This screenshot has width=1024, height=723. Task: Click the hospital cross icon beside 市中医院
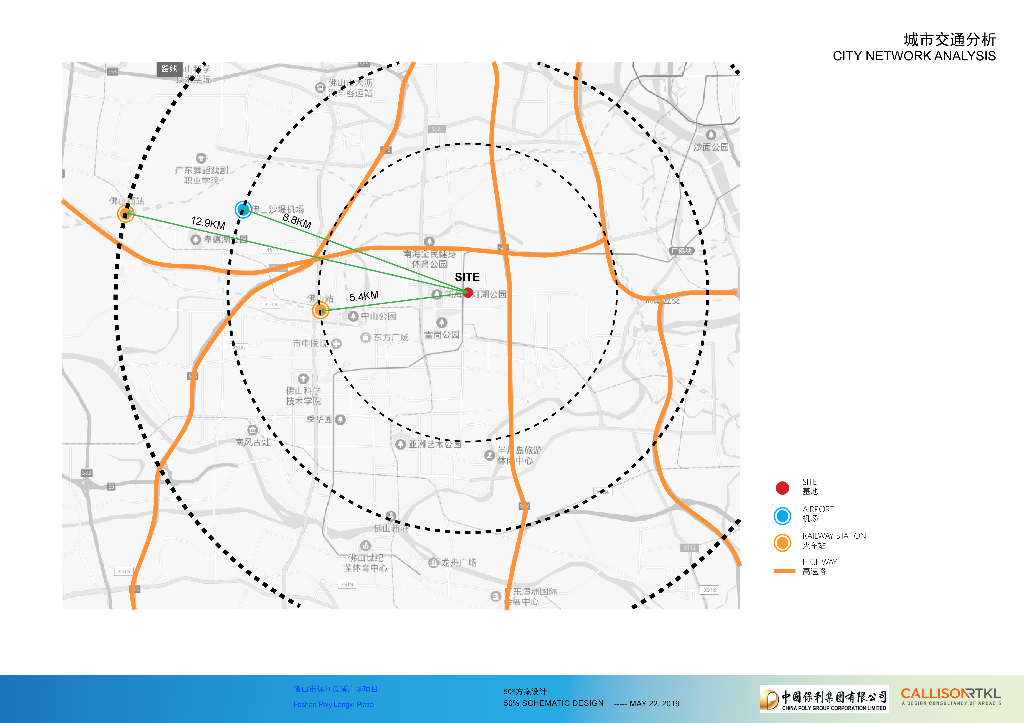[336, 344]
